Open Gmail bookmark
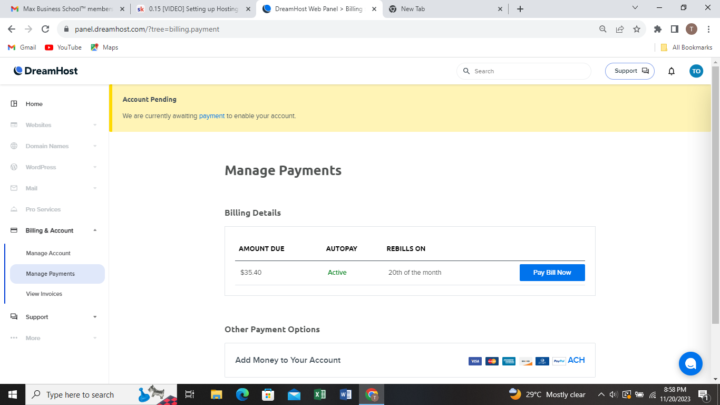This screenshot has width=720, height=405. pyautogui.click(x=22, y=47)
